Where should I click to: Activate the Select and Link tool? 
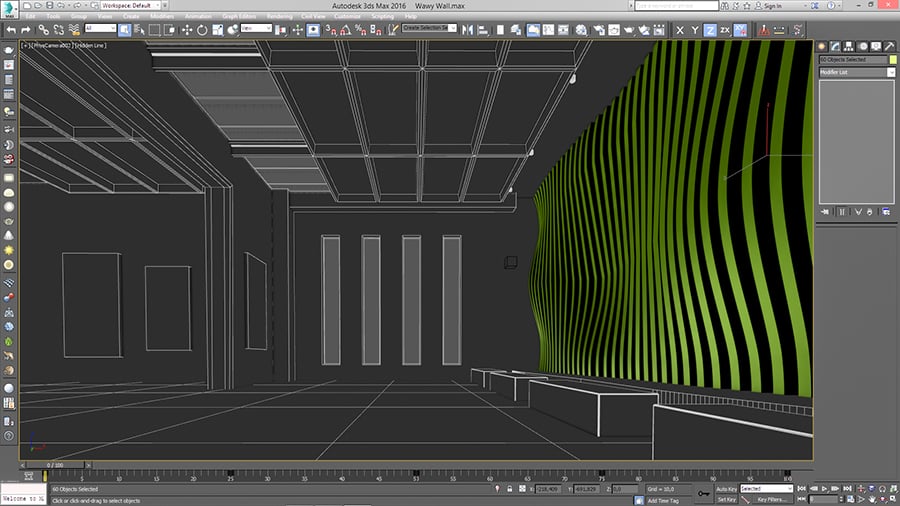click(x=44, y=30)
